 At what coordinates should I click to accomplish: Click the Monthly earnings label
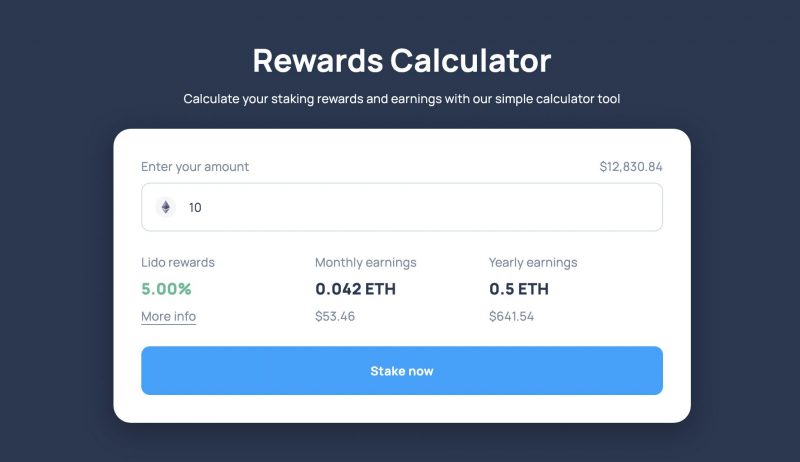tap(365, 263)
